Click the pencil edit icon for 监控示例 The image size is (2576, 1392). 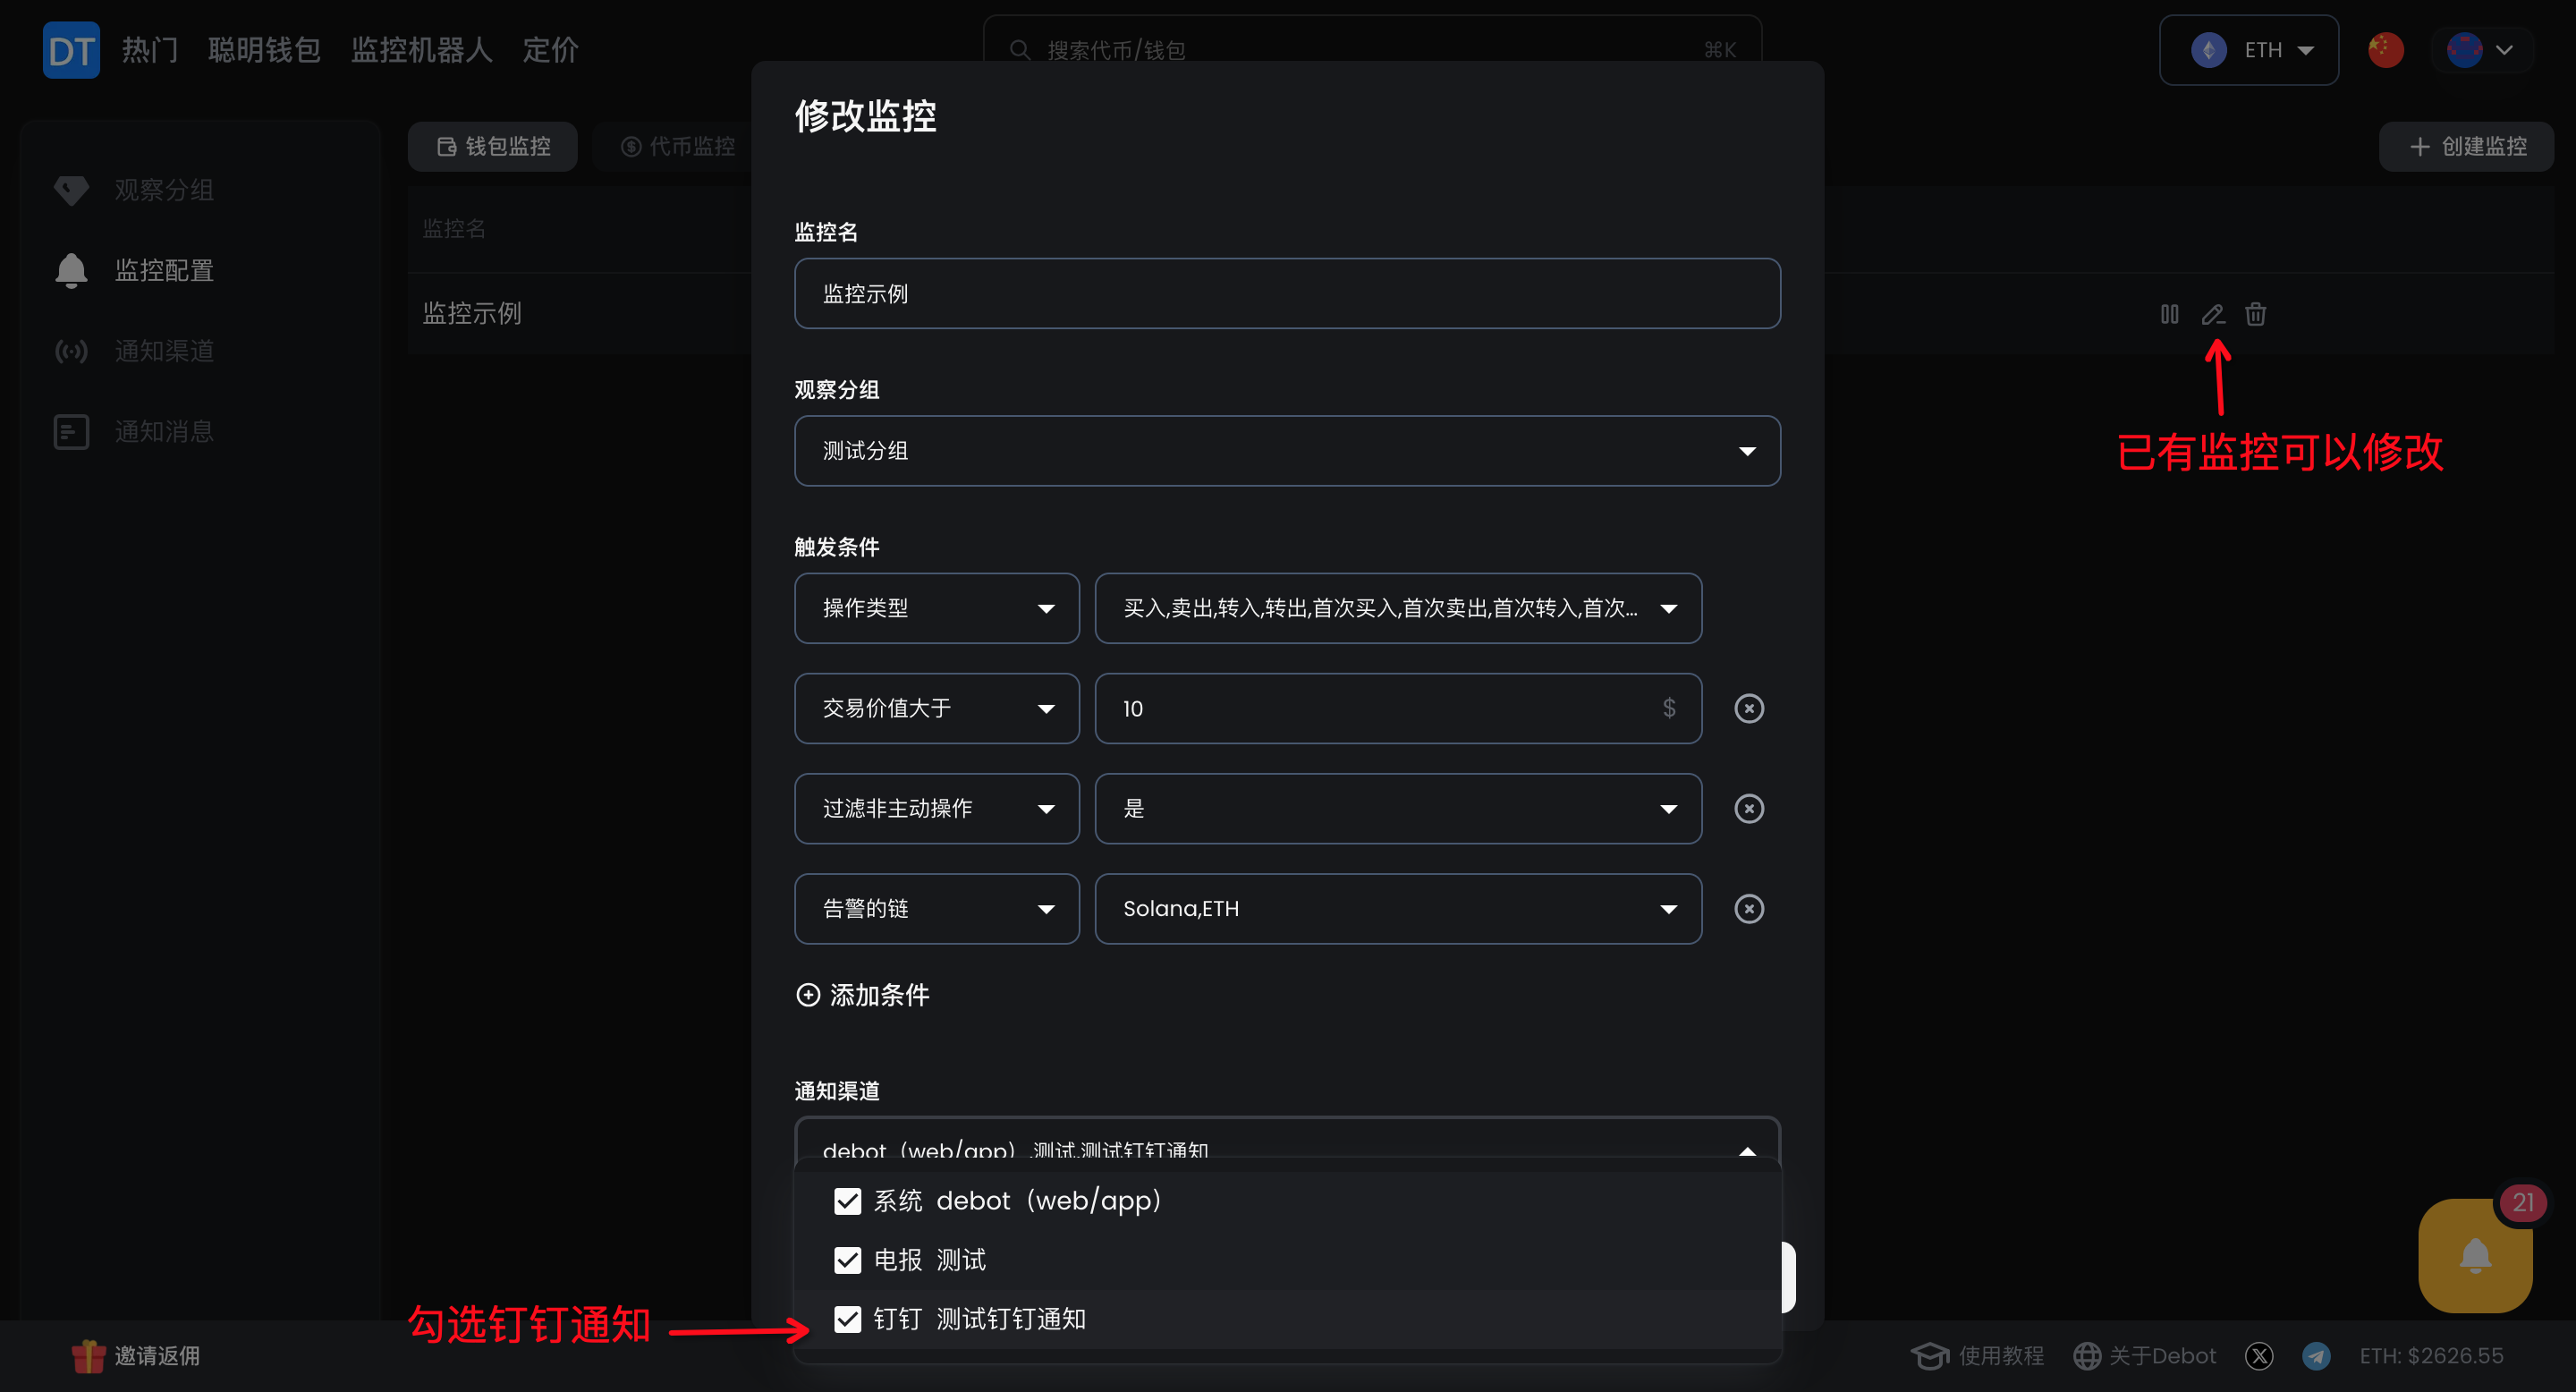[x=2212, y=314]
